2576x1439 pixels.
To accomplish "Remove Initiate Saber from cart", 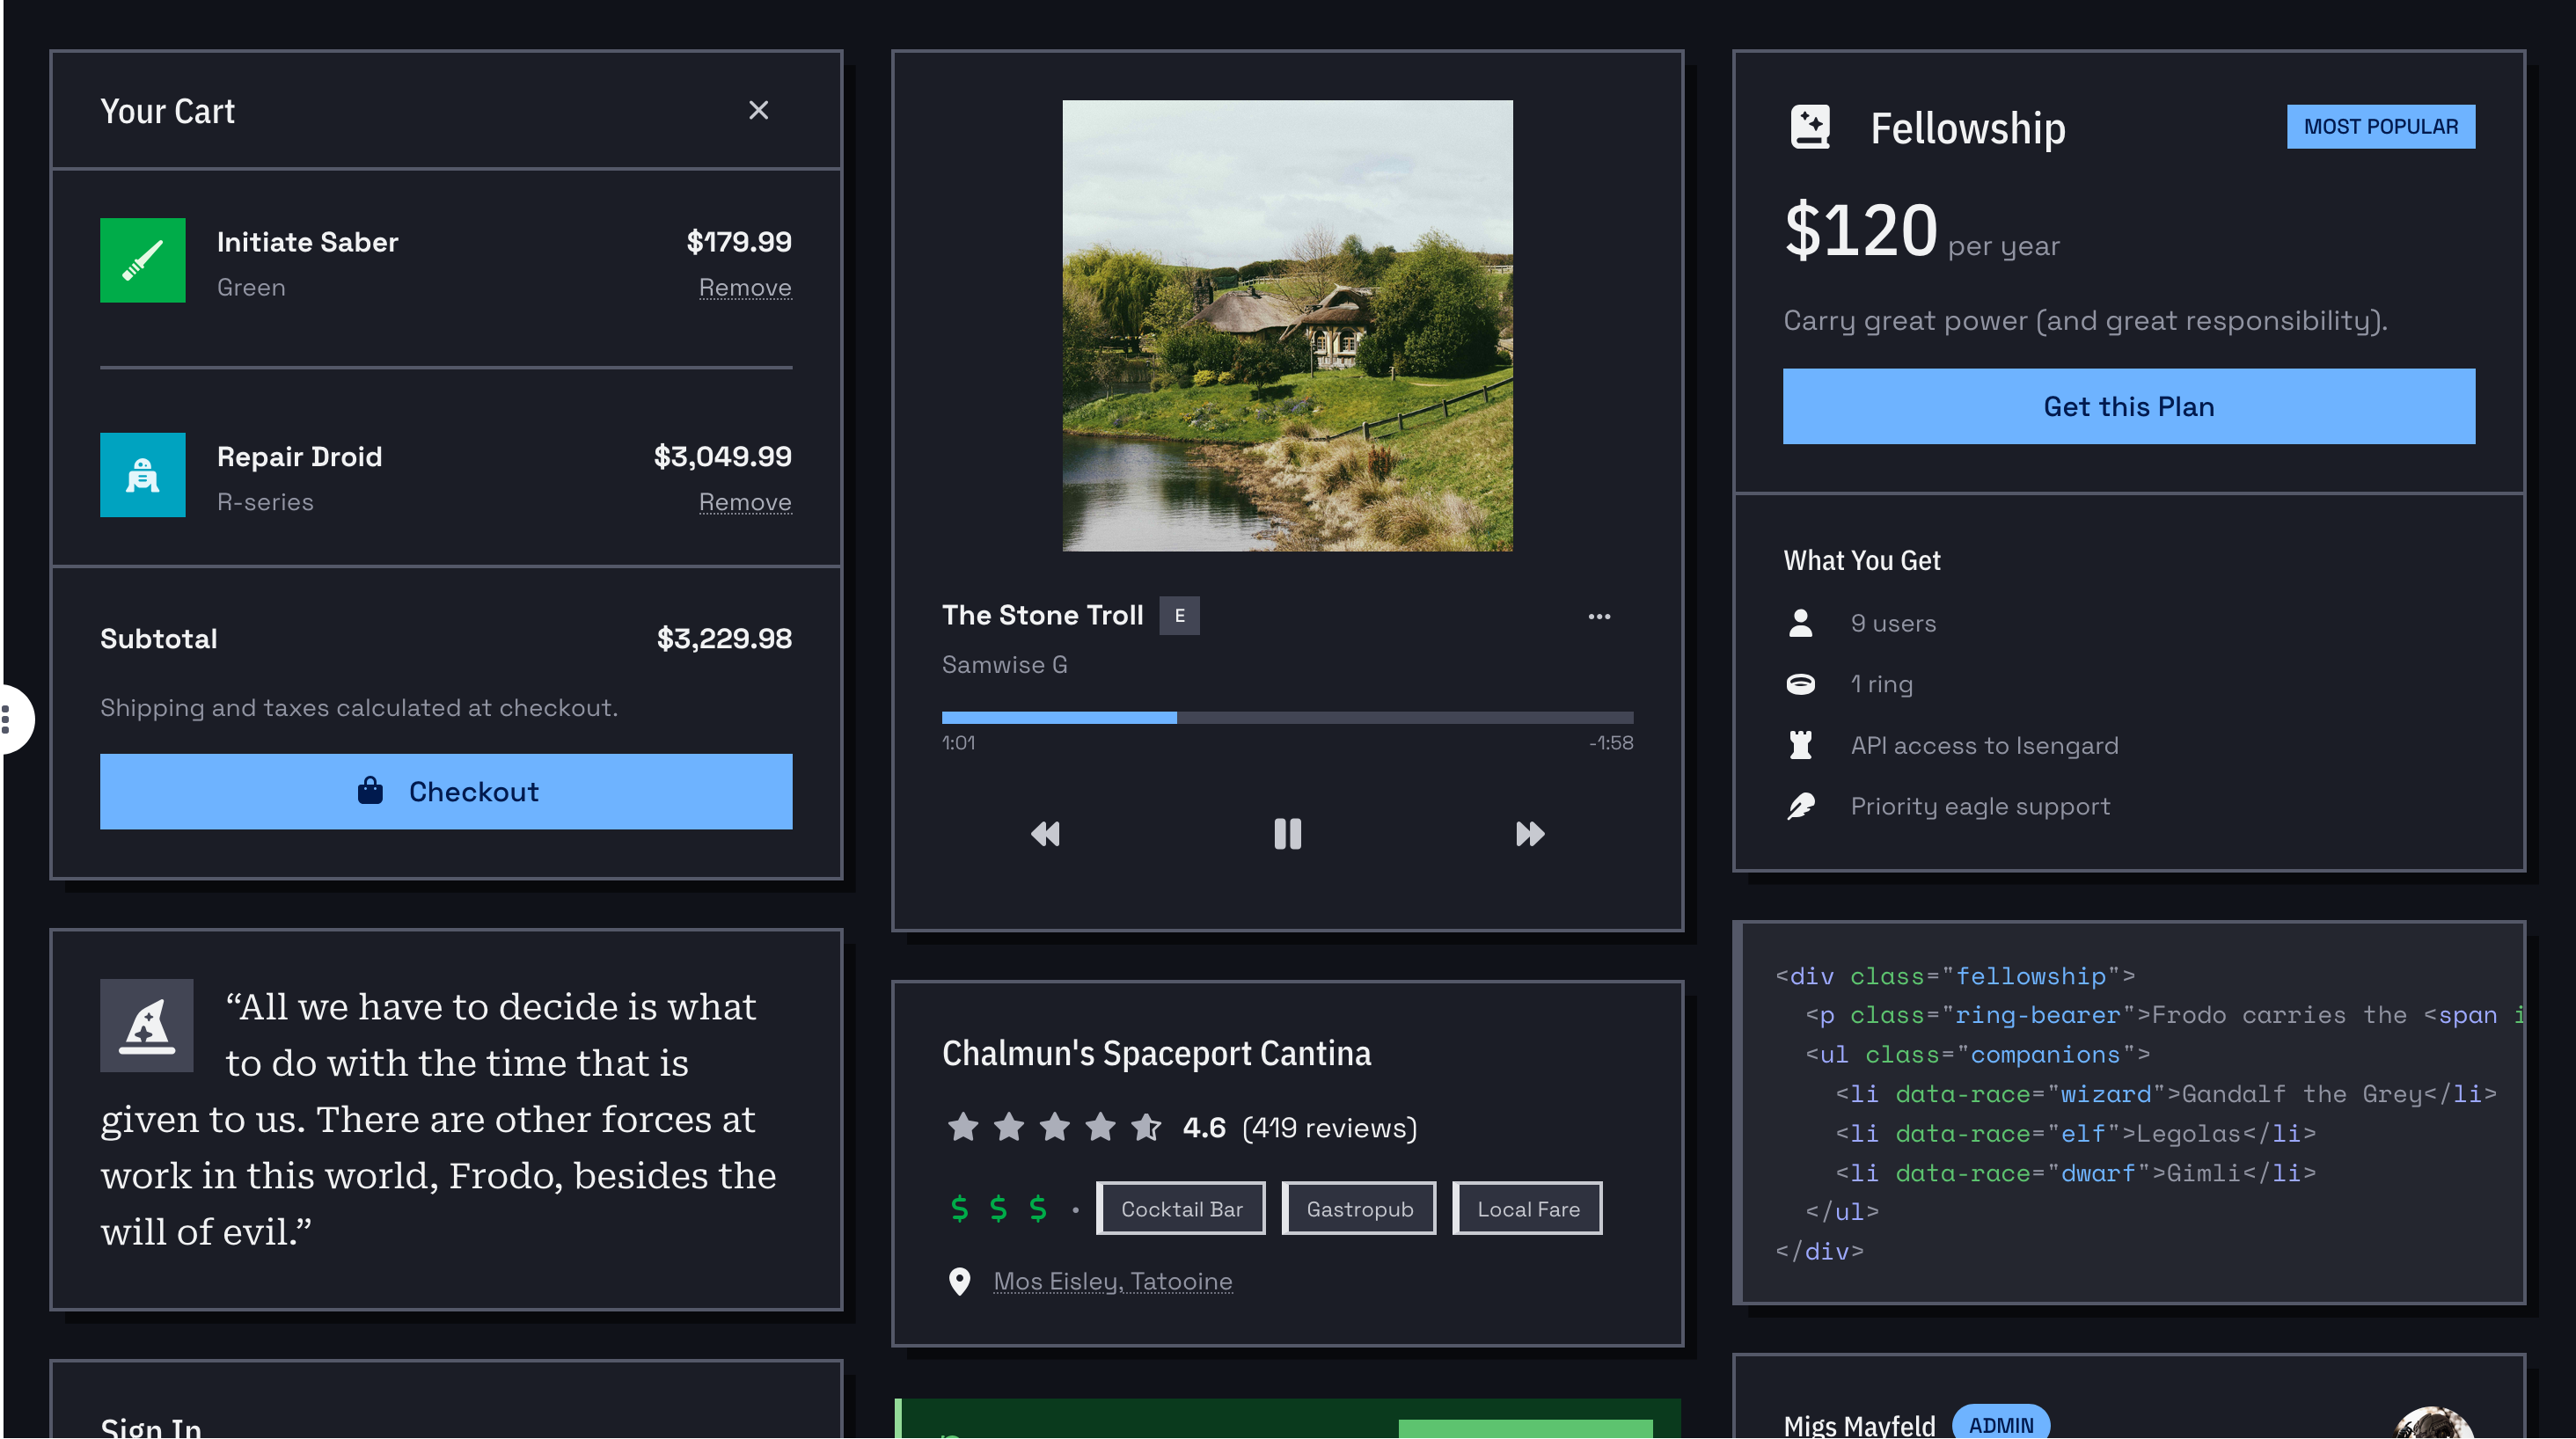I will point(745,287).
